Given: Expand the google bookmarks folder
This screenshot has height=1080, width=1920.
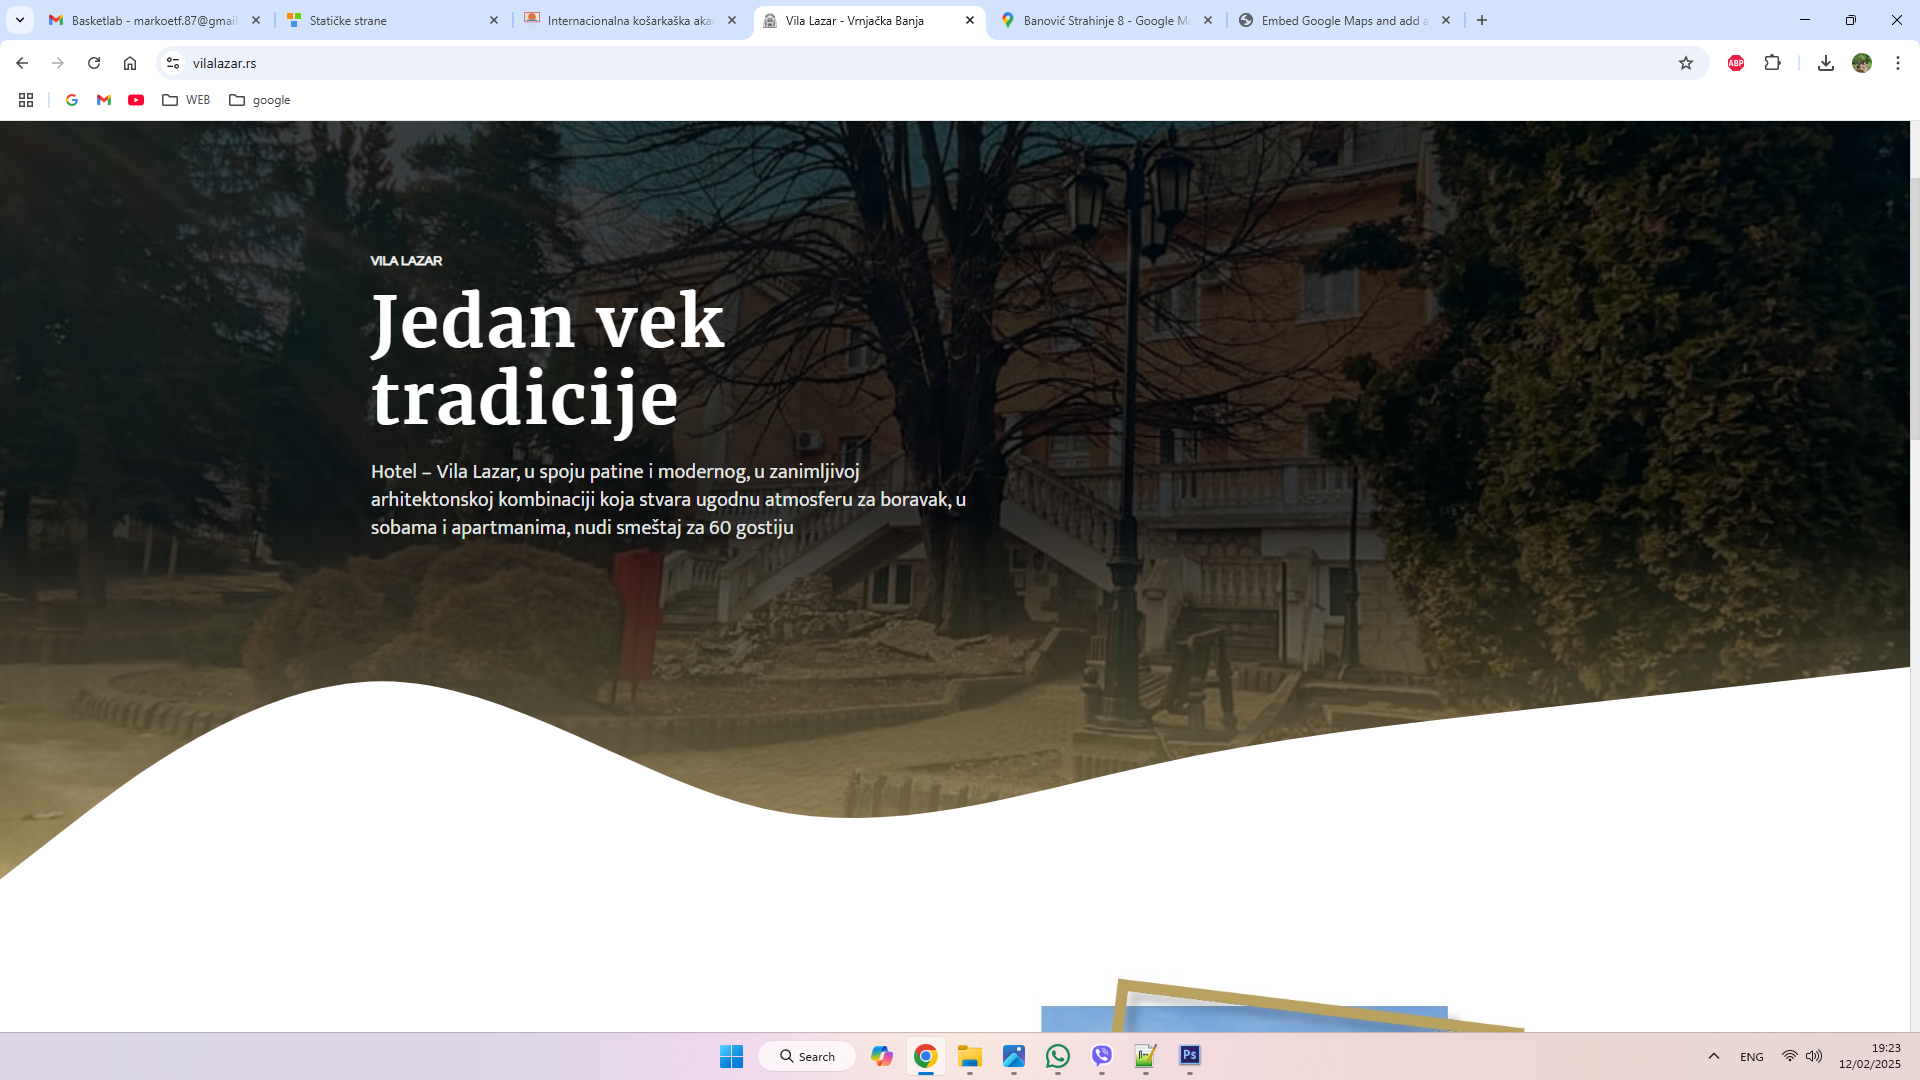Looking at the screenshot, I should point(260,100).
